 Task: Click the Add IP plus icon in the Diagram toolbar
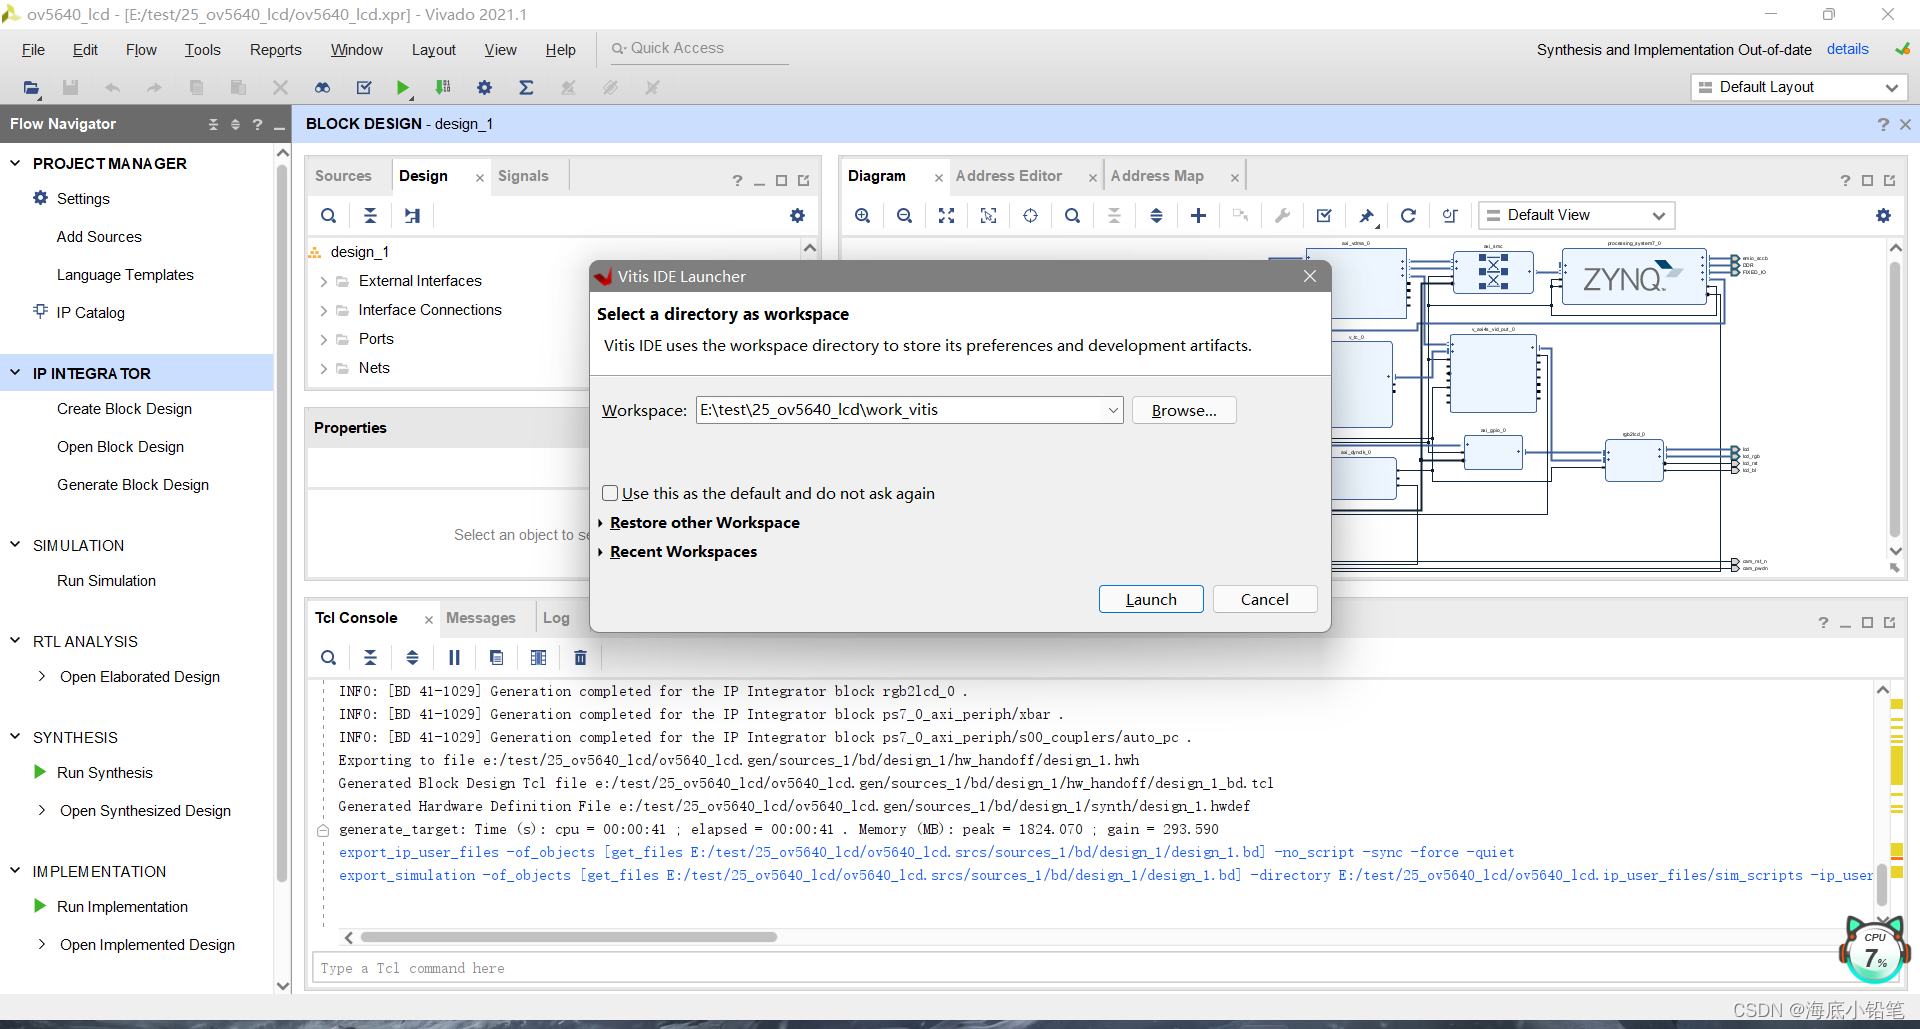click(1198, 215)
